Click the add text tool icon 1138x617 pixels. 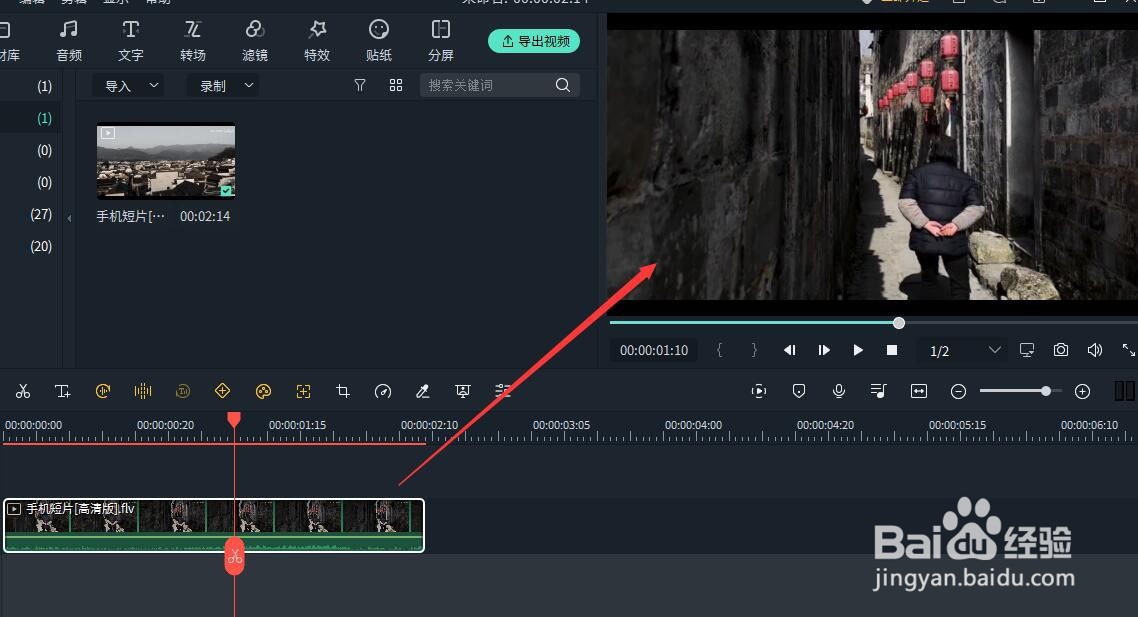(x=63, y=392)
